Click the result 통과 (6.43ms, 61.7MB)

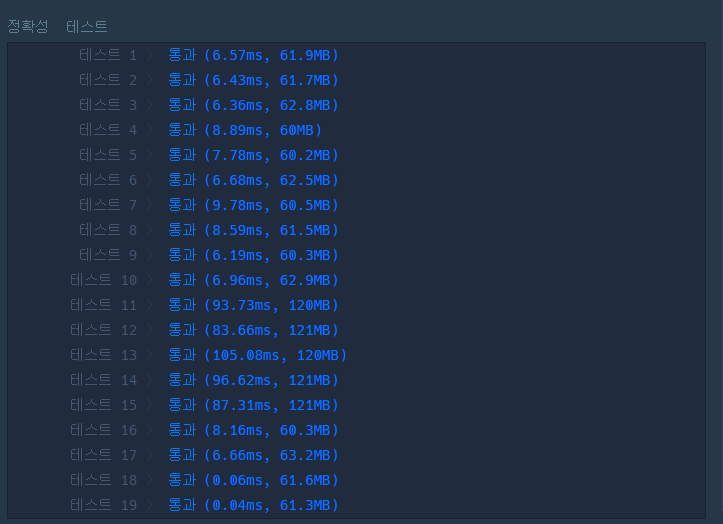tap(253, 80)
